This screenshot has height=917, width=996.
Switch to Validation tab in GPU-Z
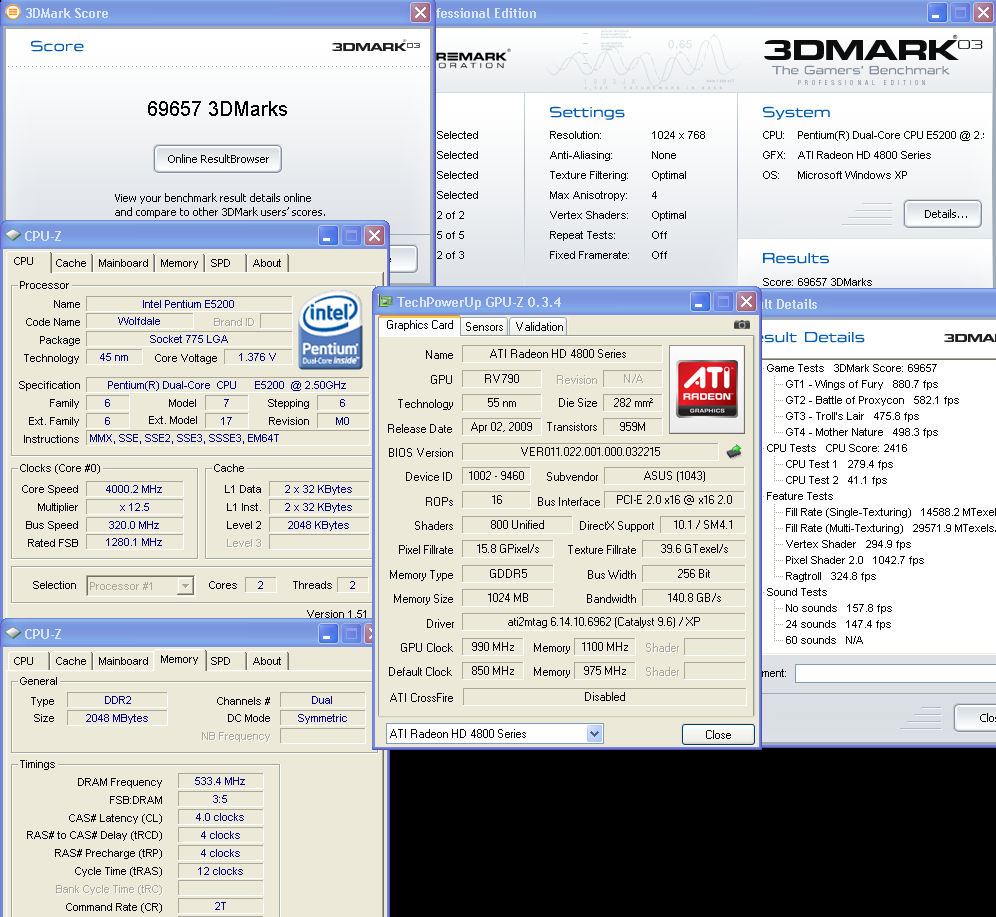point(539,326)
